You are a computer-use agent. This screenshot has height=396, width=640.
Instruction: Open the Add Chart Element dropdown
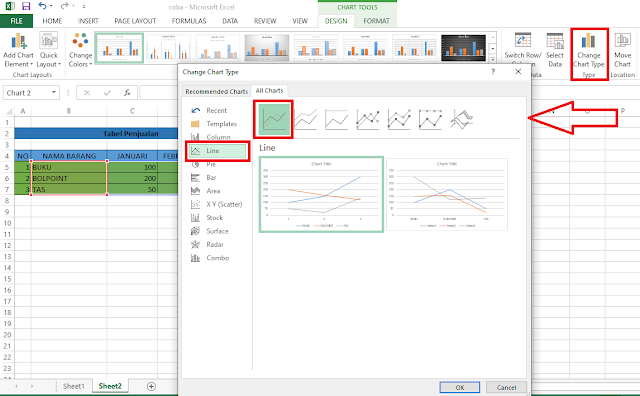point(18,50)
